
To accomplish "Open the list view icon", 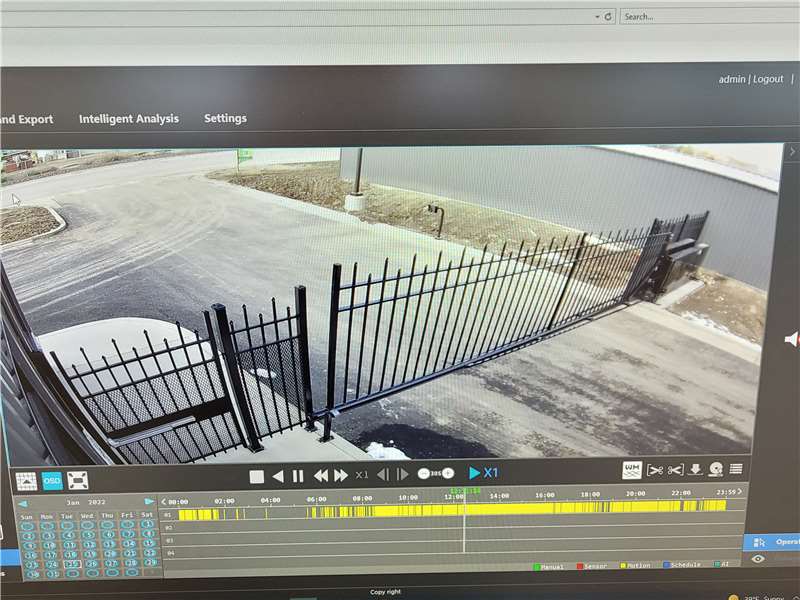I will point(736,469).
